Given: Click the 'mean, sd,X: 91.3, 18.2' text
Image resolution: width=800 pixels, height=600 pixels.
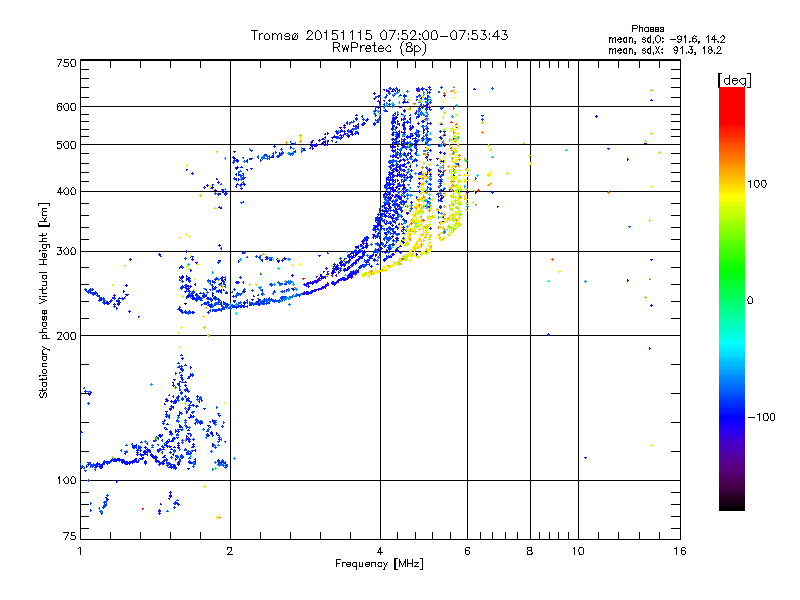Looking at the screenshot, I should coord(665,50).
